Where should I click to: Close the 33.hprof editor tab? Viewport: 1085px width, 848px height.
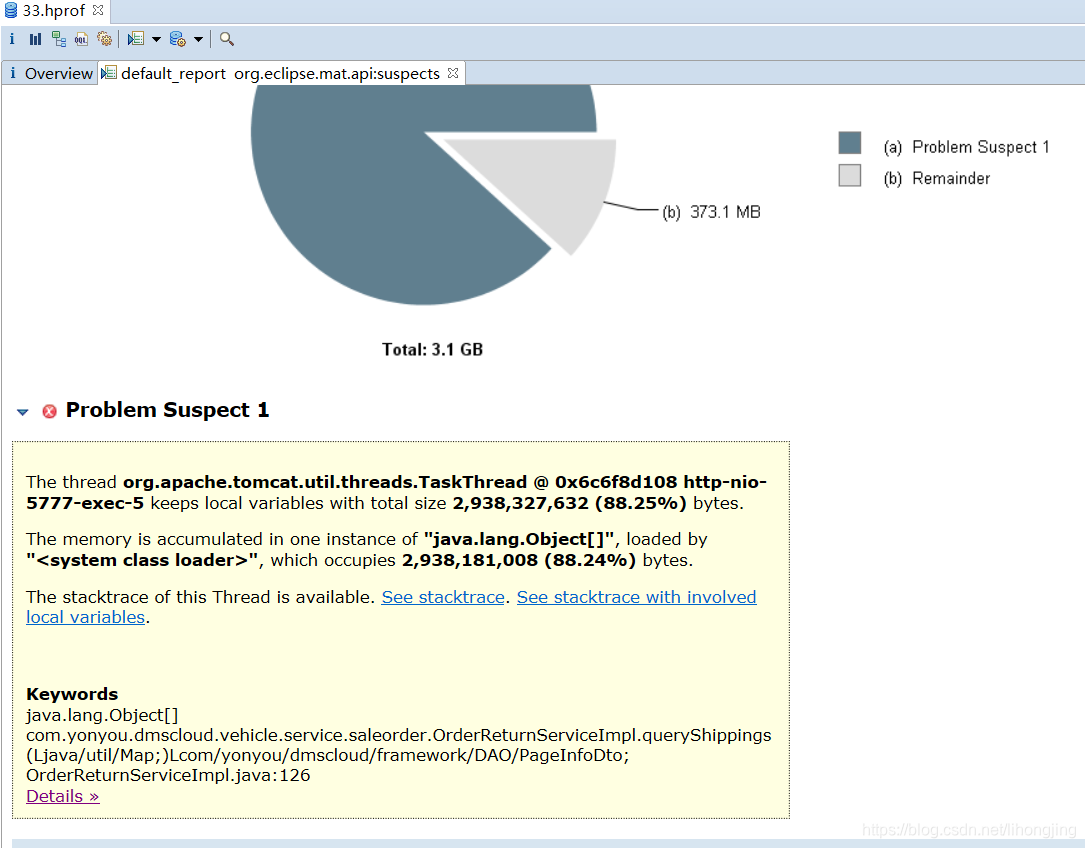click(x=98, y=10)
